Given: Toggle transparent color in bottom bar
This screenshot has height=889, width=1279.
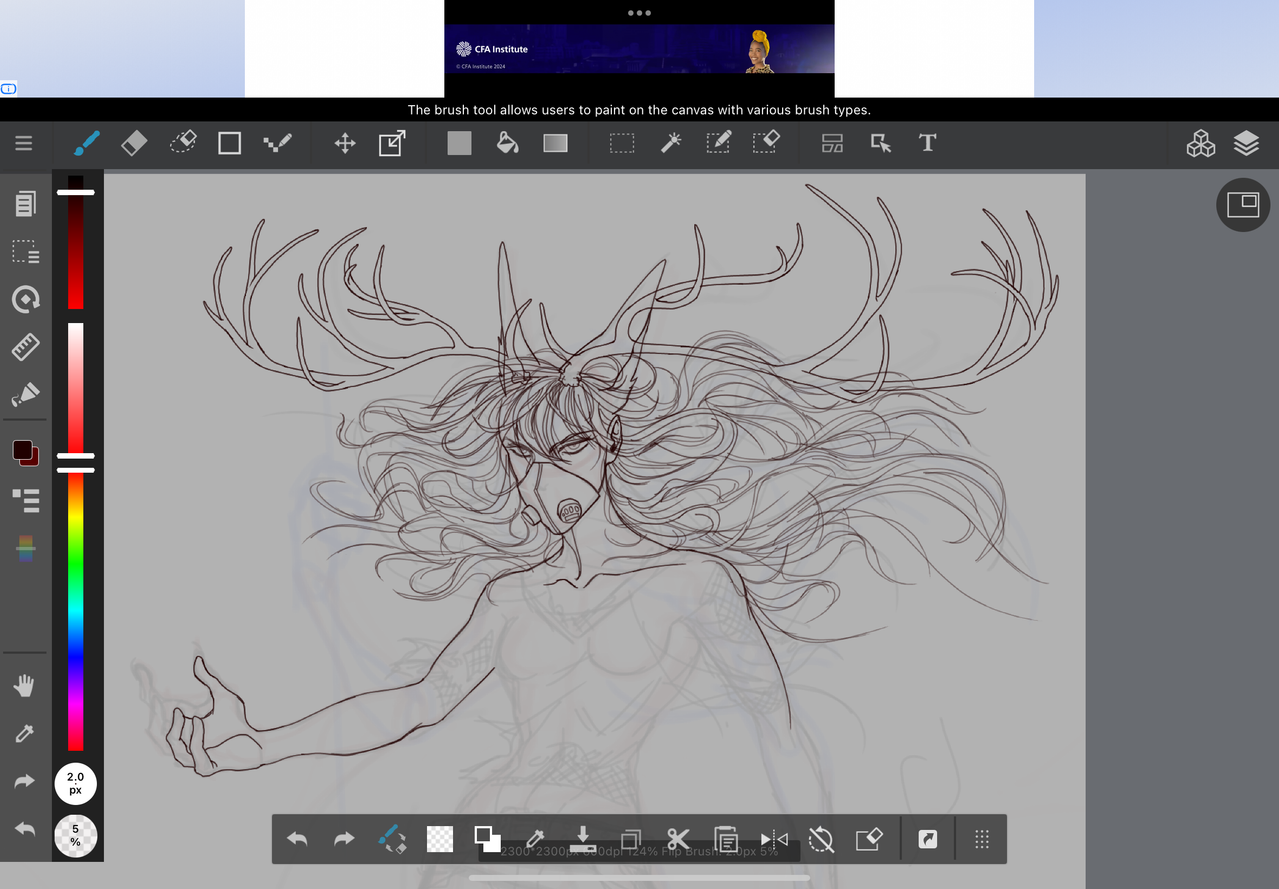Looking at the screenshot, I should pos(440,839).
